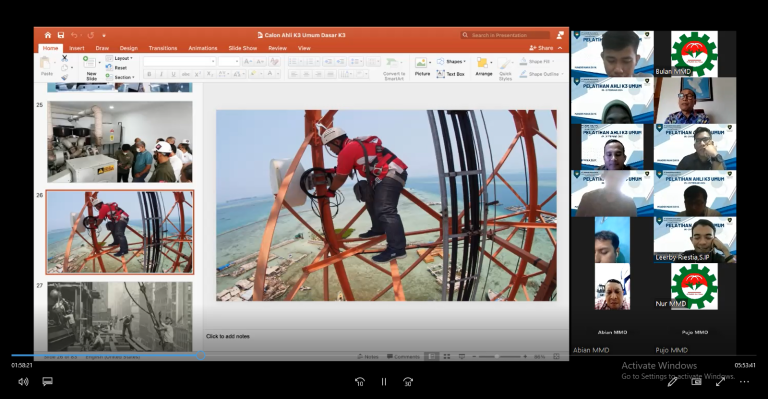Toggle left text alignment
This screenshot has width=768, height=399.
click(x=294, y=74)
